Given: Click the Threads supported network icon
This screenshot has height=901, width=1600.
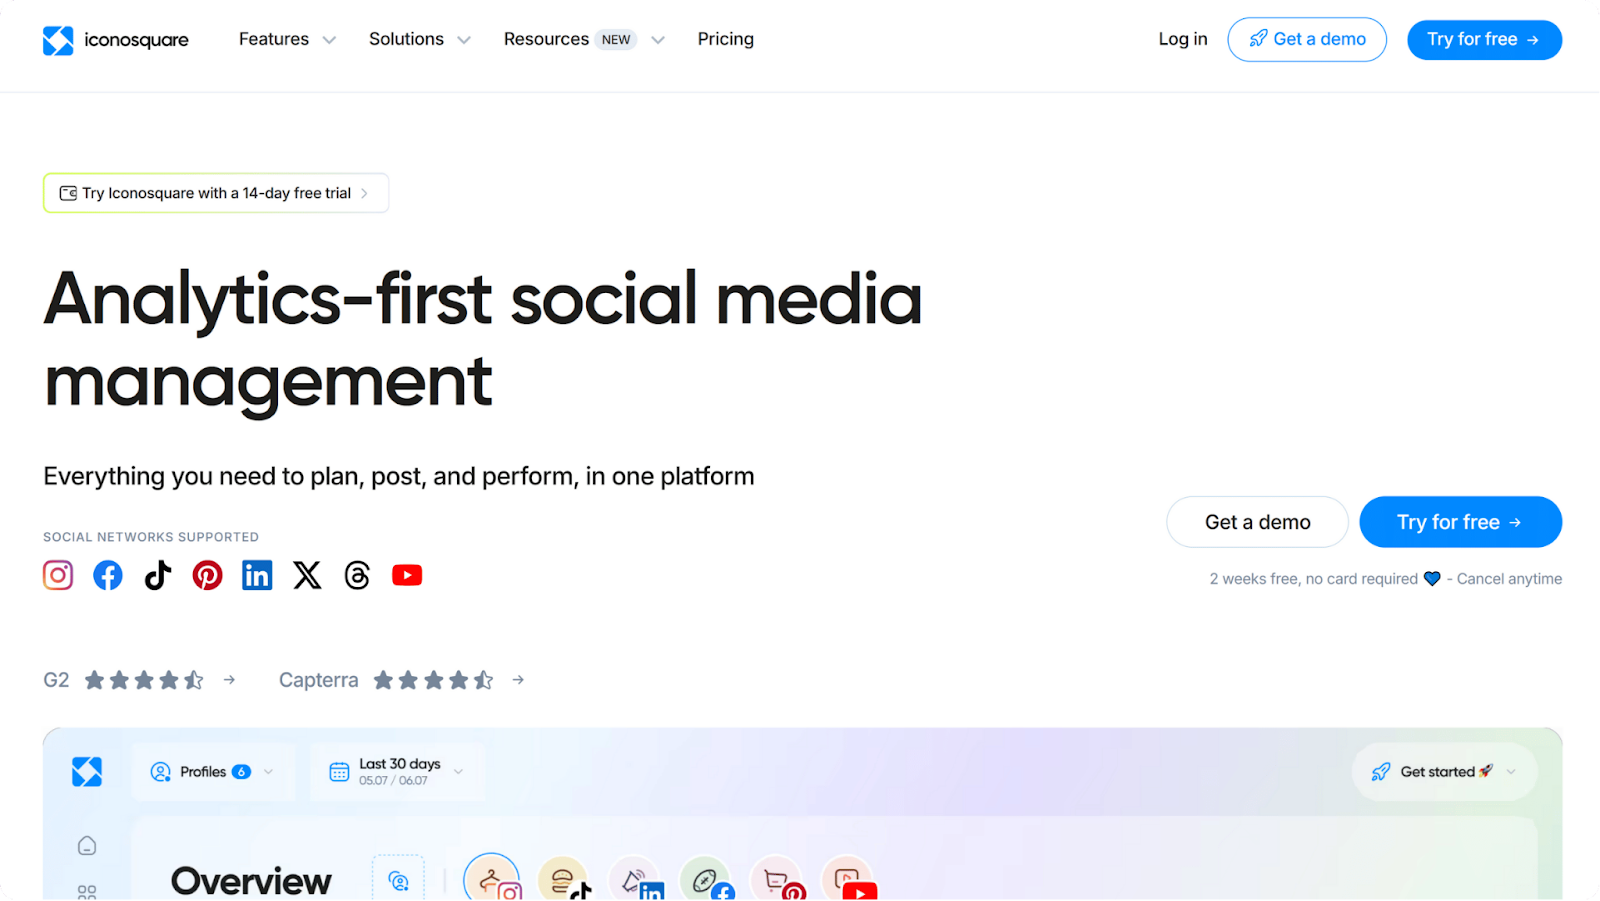Looking at the screenshot, I should coord(357,575).
